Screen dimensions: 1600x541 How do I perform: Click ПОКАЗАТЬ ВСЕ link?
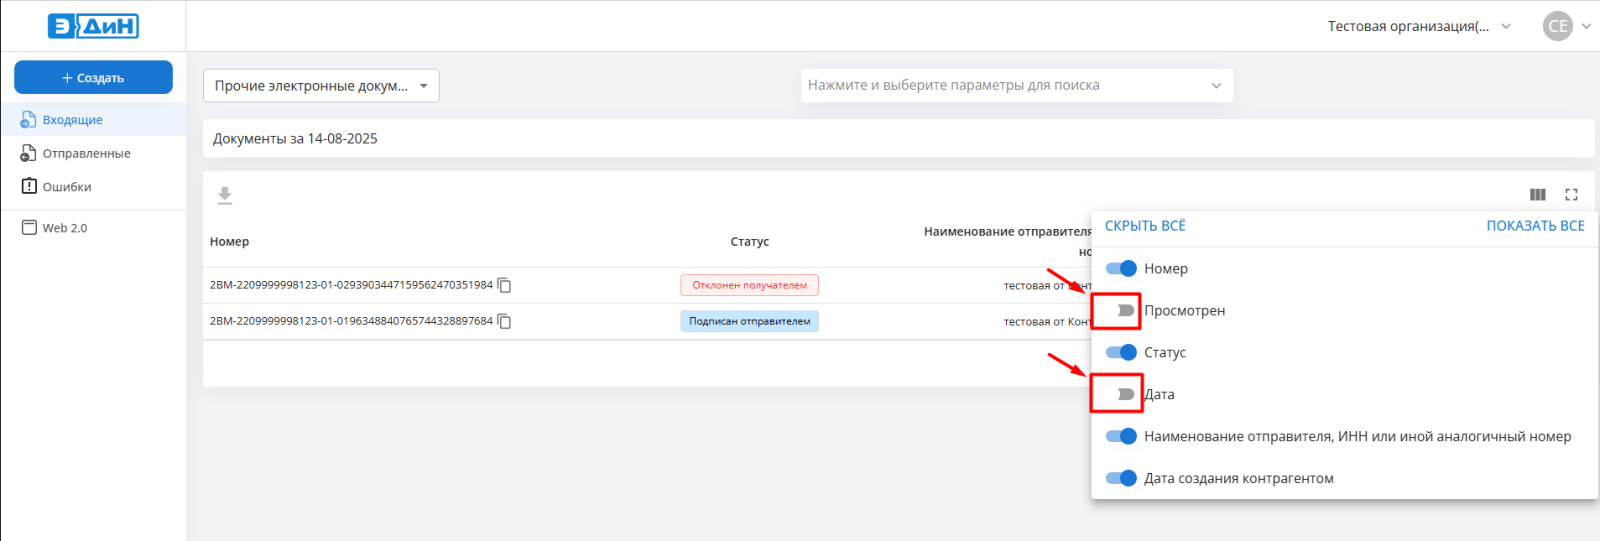click(1535, 226)
